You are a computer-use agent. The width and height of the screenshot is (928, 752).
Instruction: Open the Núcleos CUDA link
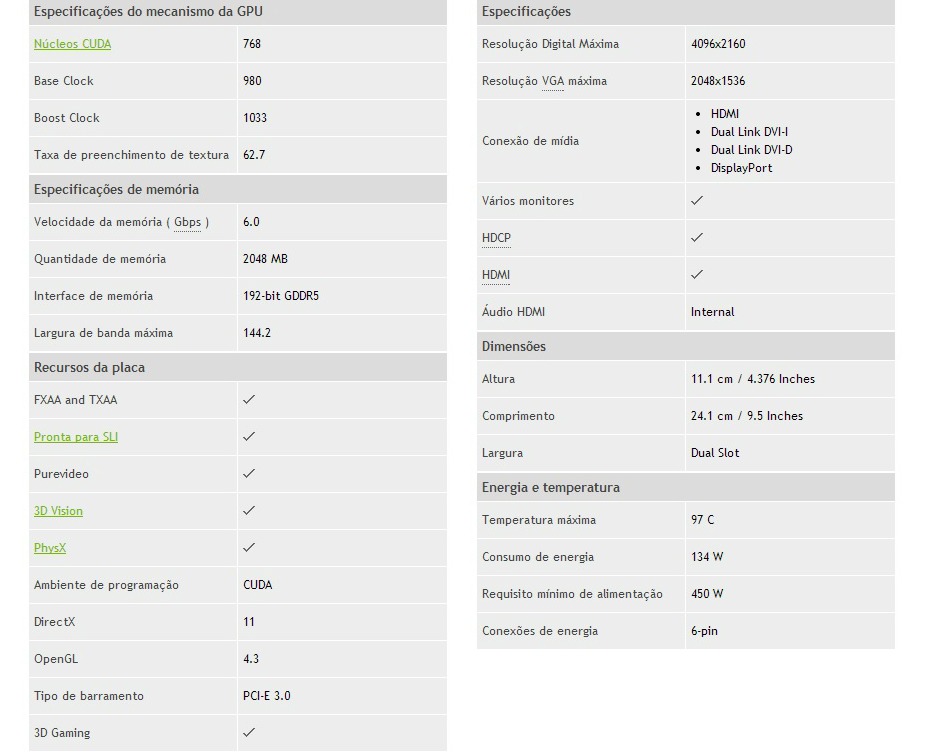pyautogui.click(x=72, y=44)
